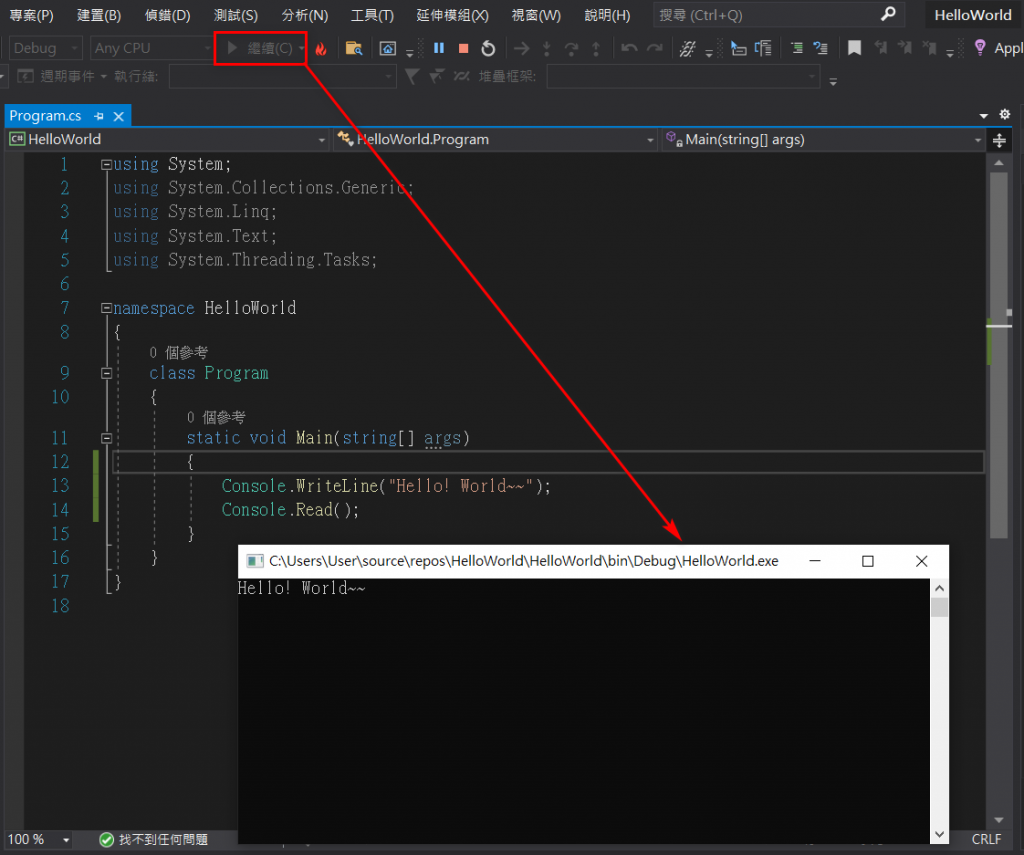
Task: Click the Step Over icon
Action: click(x=571, y=48)
